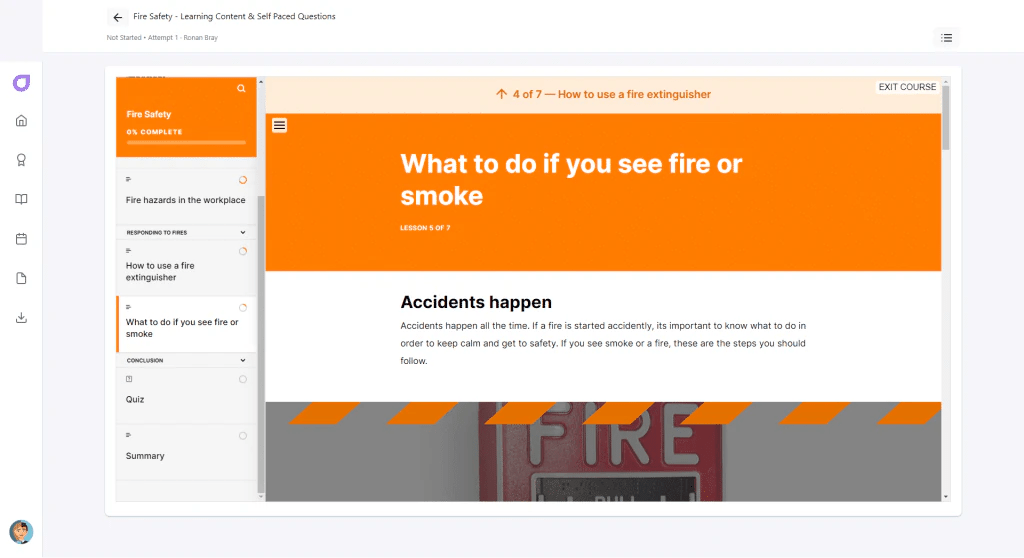The height and width of the screenshot is (558, 1024).
Task: Open the Quiz lesson
Action: [186, 395]
